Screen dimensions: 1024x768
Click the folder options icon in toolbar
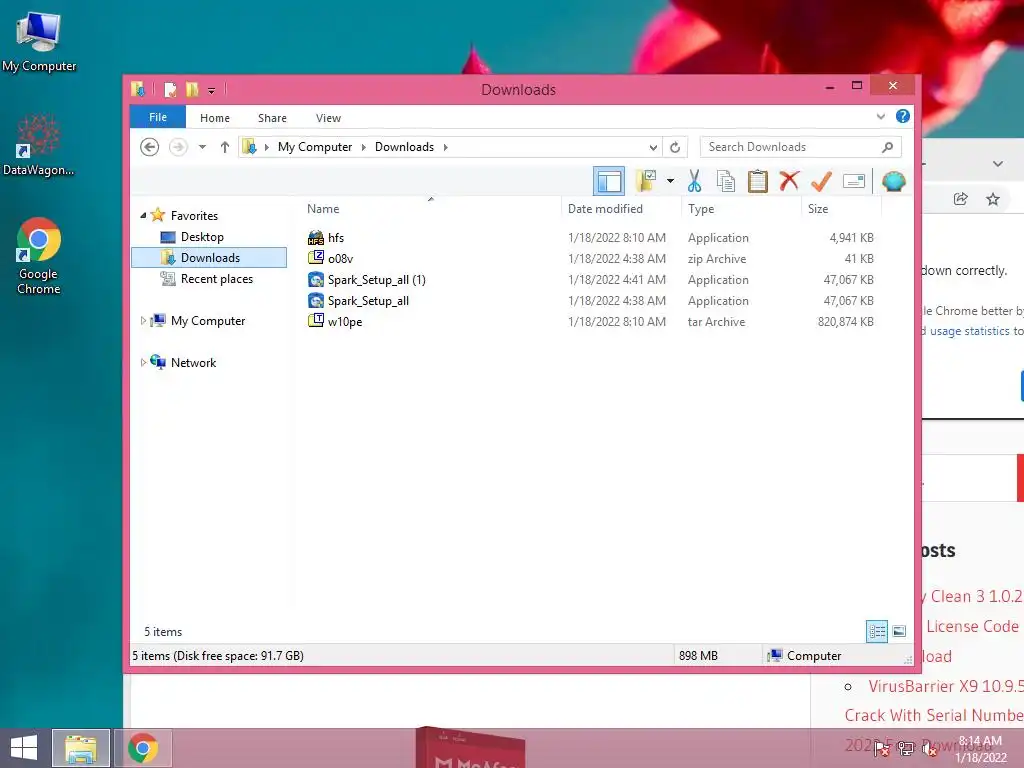coord(646,181)
